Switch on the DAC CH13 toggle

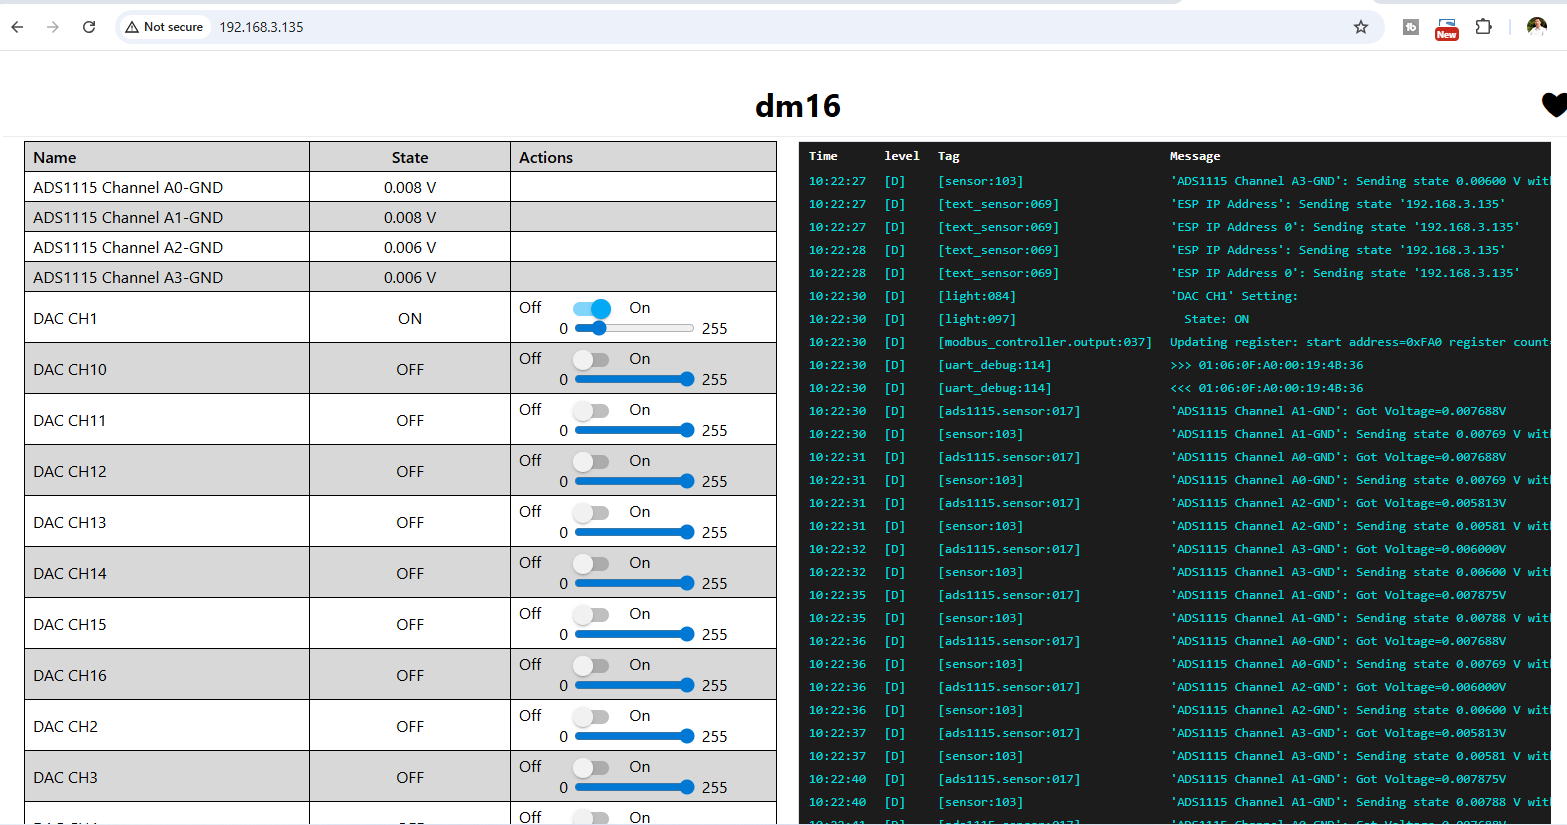[x=591, y=512]
